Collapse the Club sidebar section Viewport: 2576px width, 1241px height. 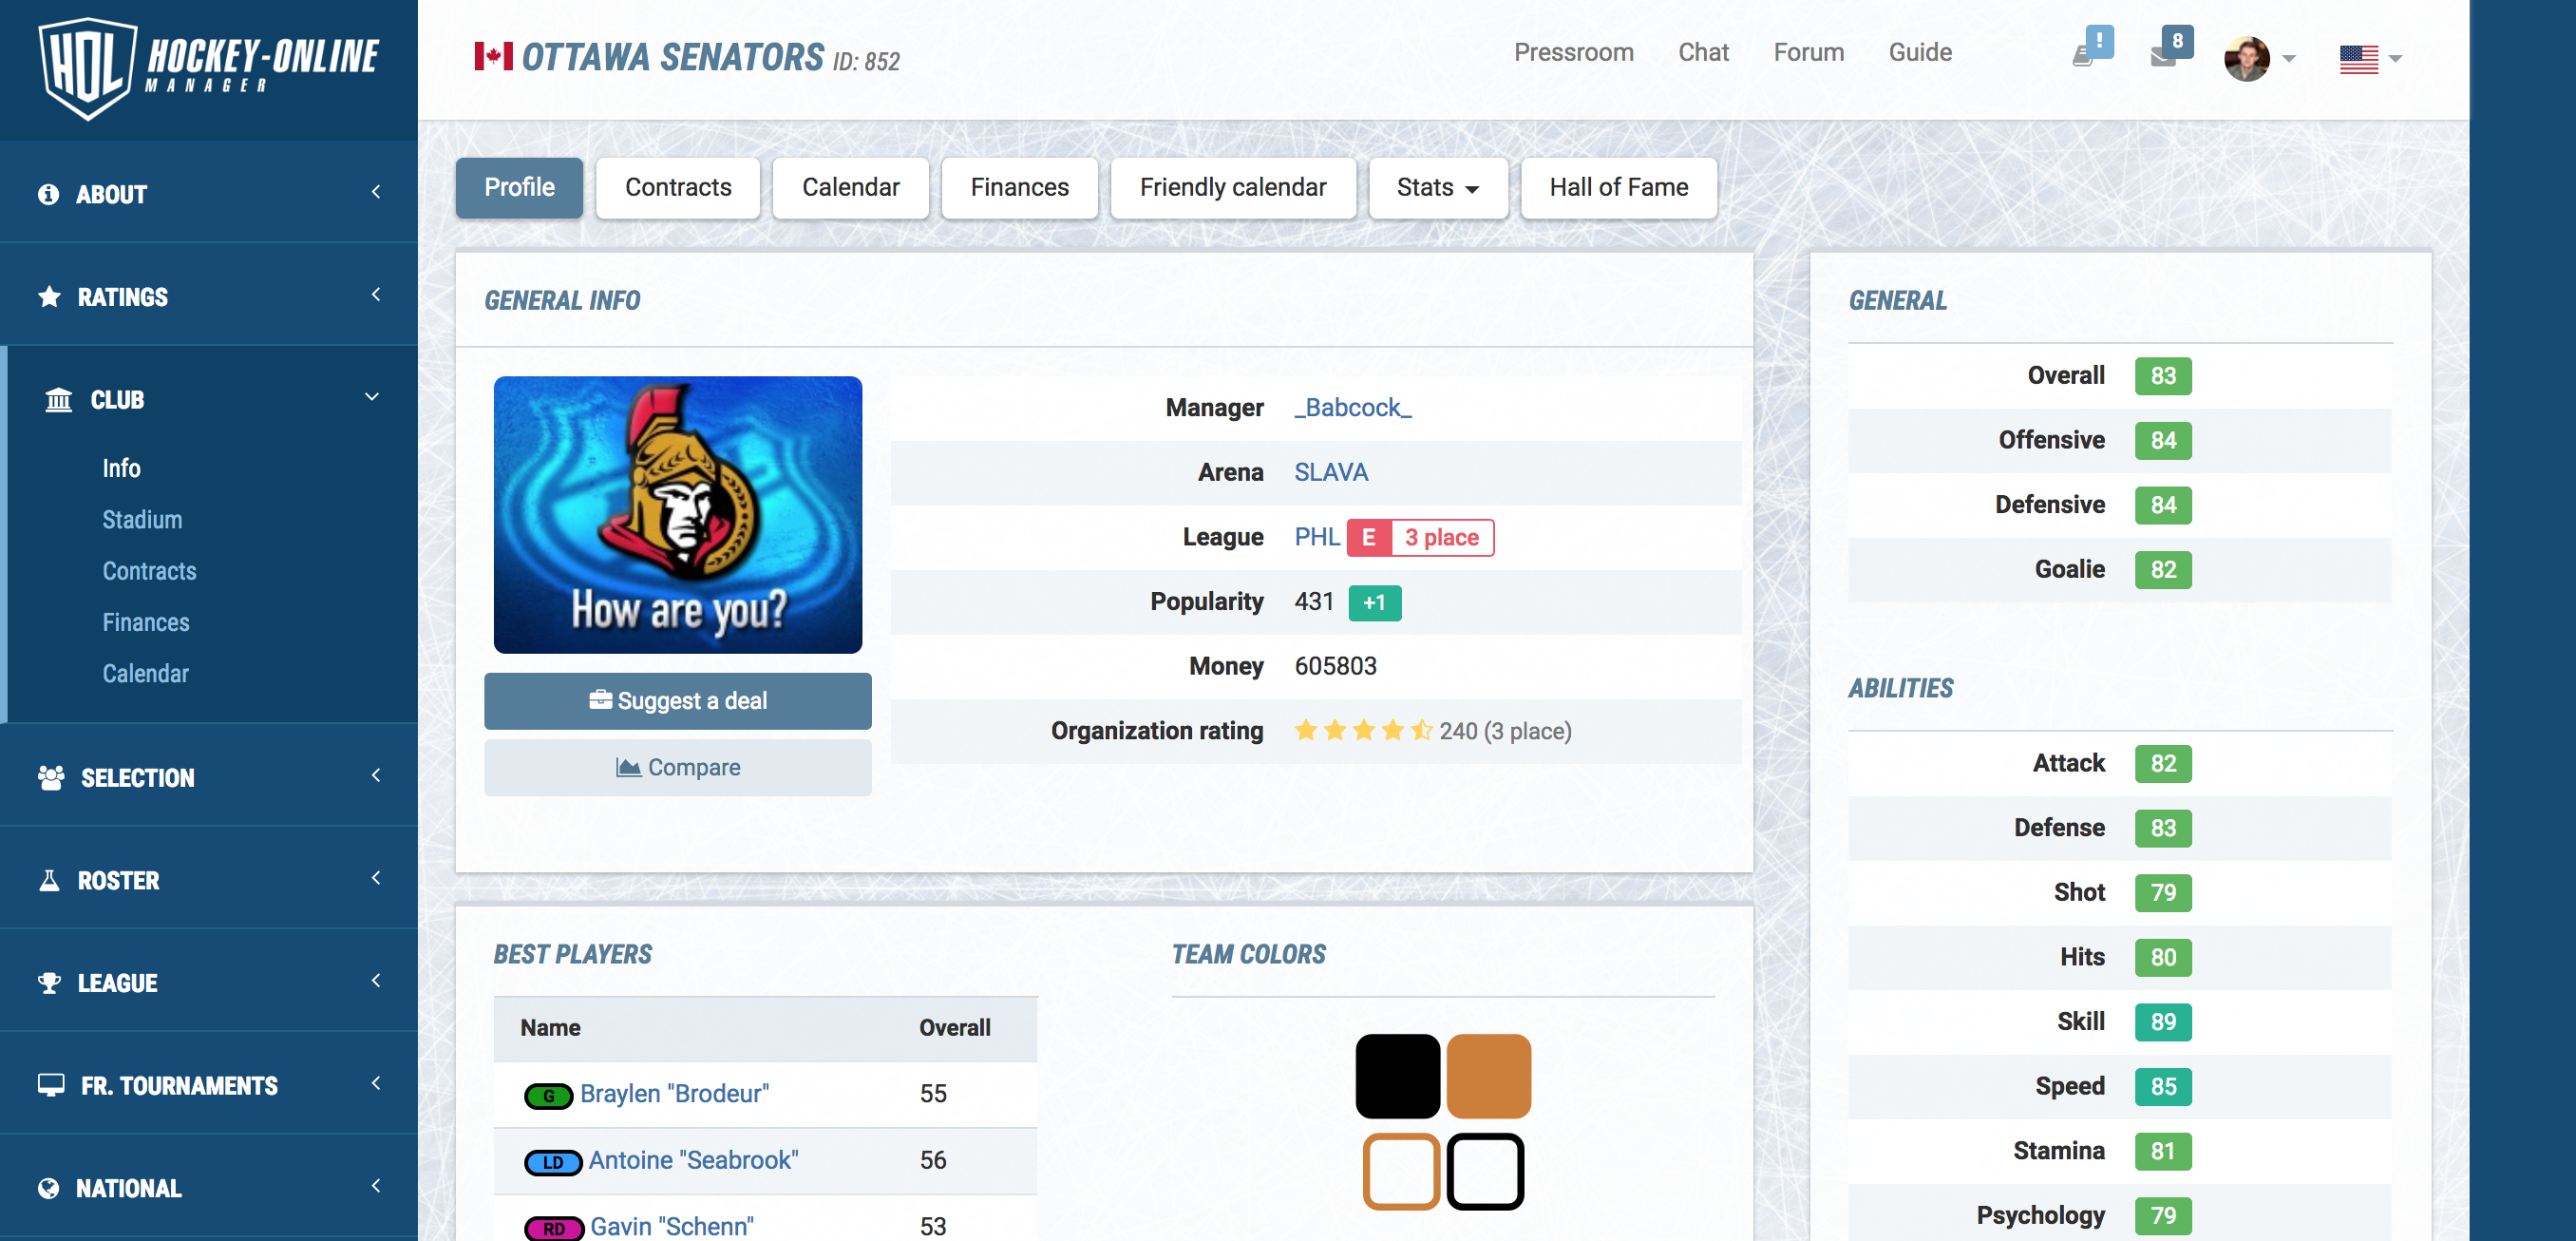[x=372, y=397]
